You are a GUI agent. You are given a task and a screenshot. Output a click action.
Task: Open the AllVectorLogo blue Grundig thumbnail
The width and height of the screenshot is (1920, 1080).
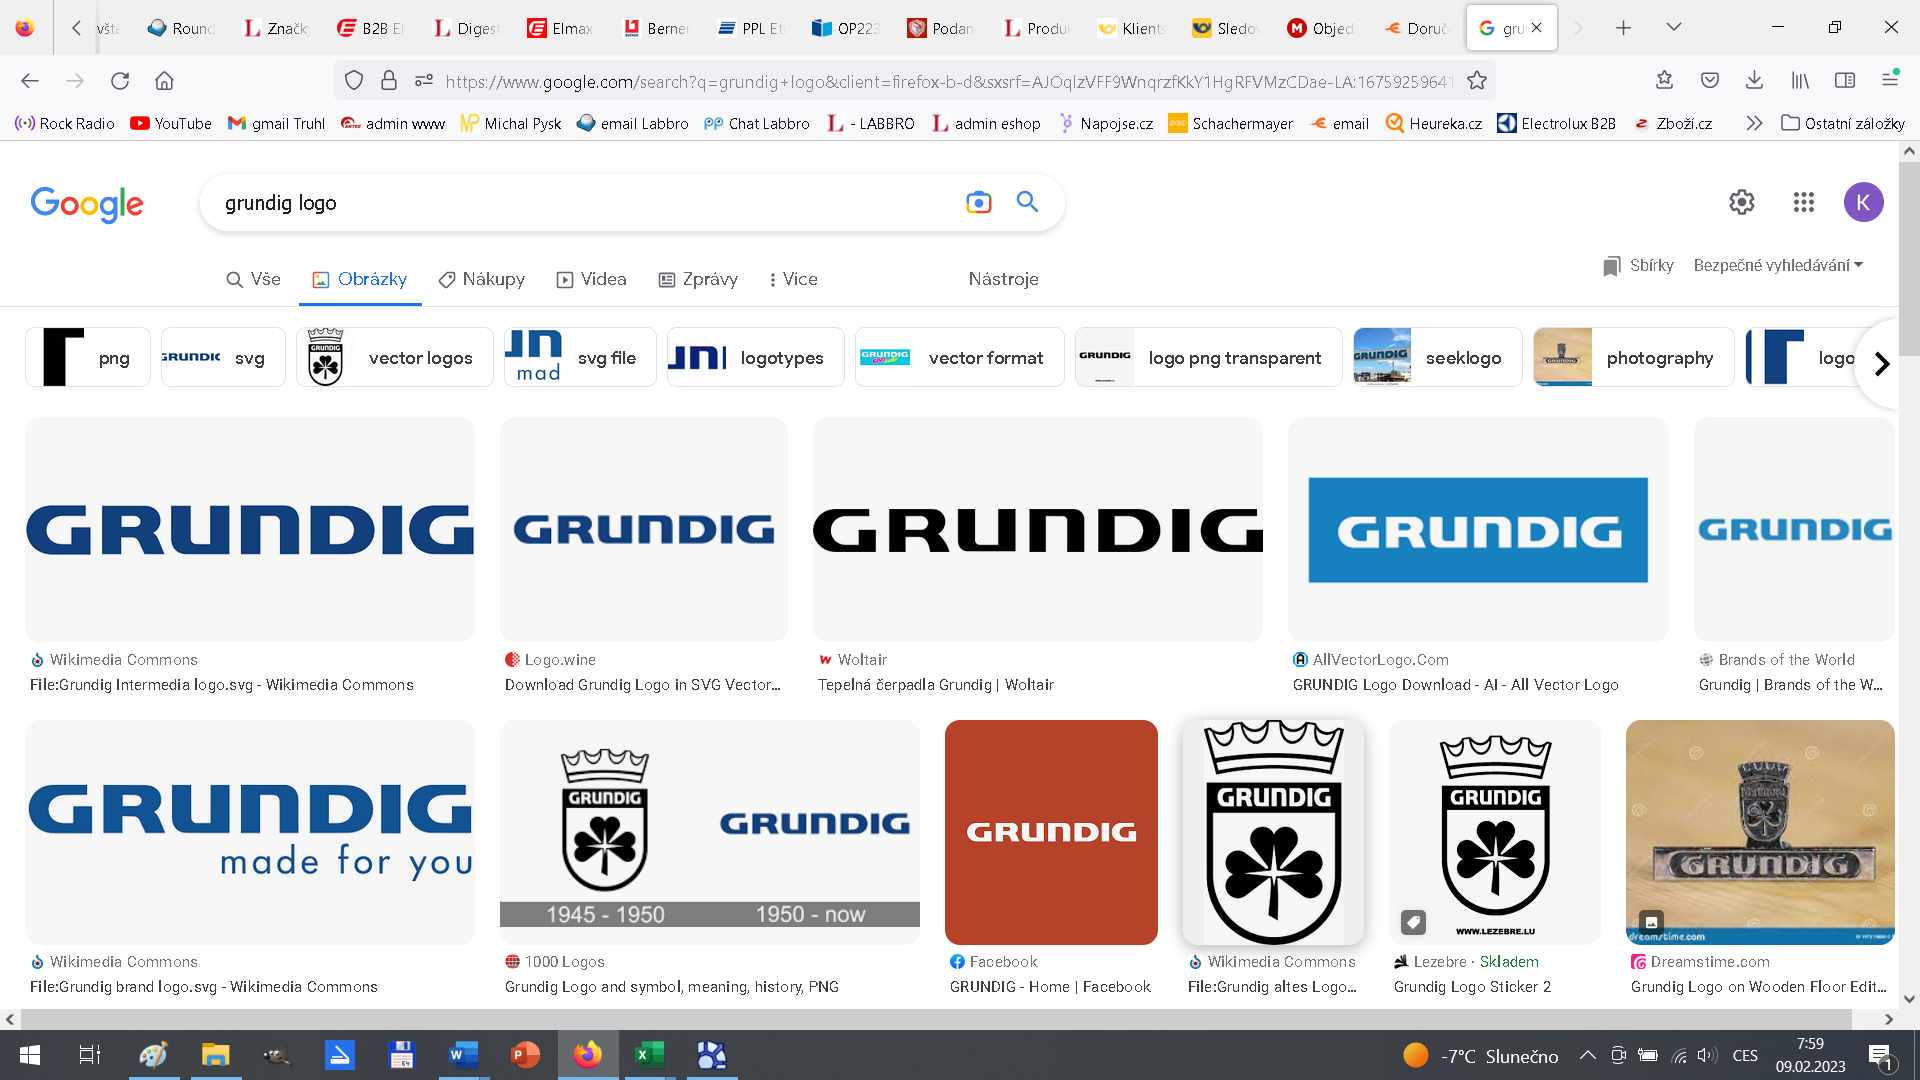pos(1478,530)
